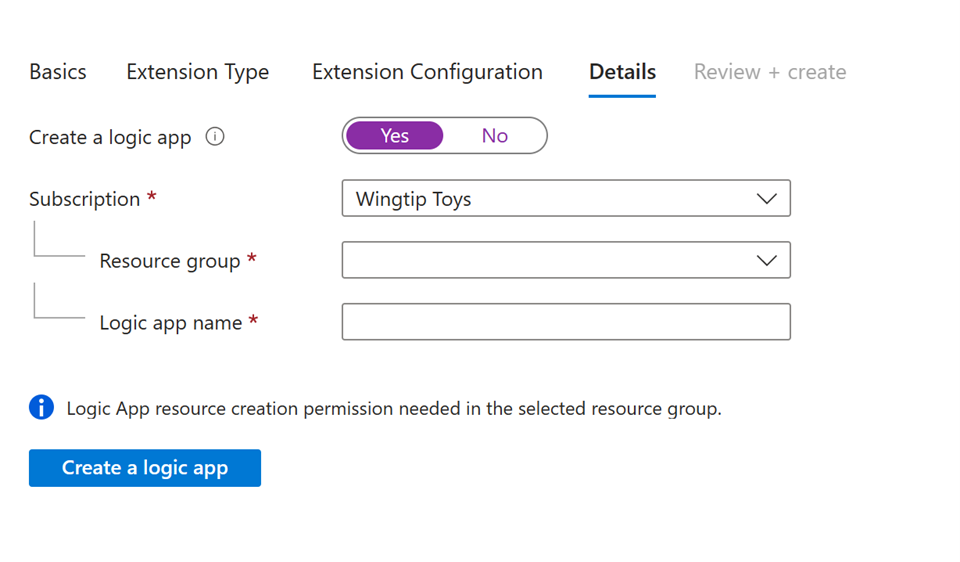Click the Create a logic app label text

point(110,137)
